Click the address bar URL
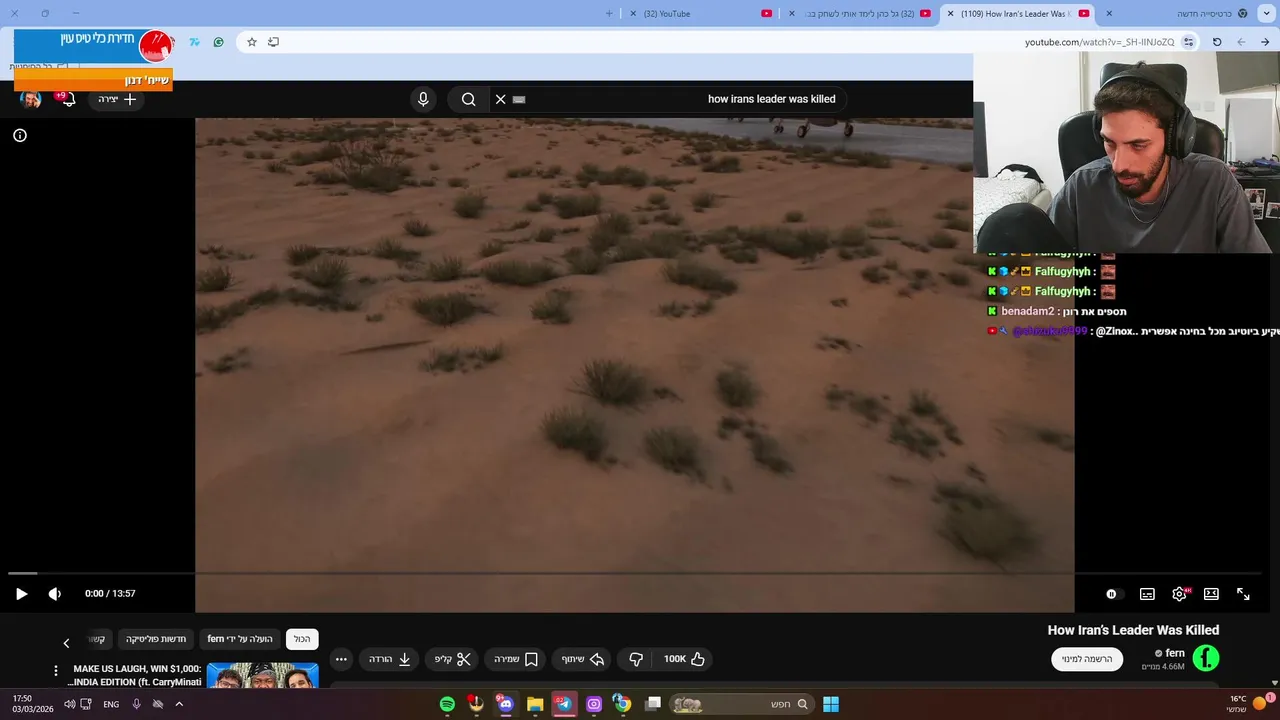 (x=1099, y=42)
